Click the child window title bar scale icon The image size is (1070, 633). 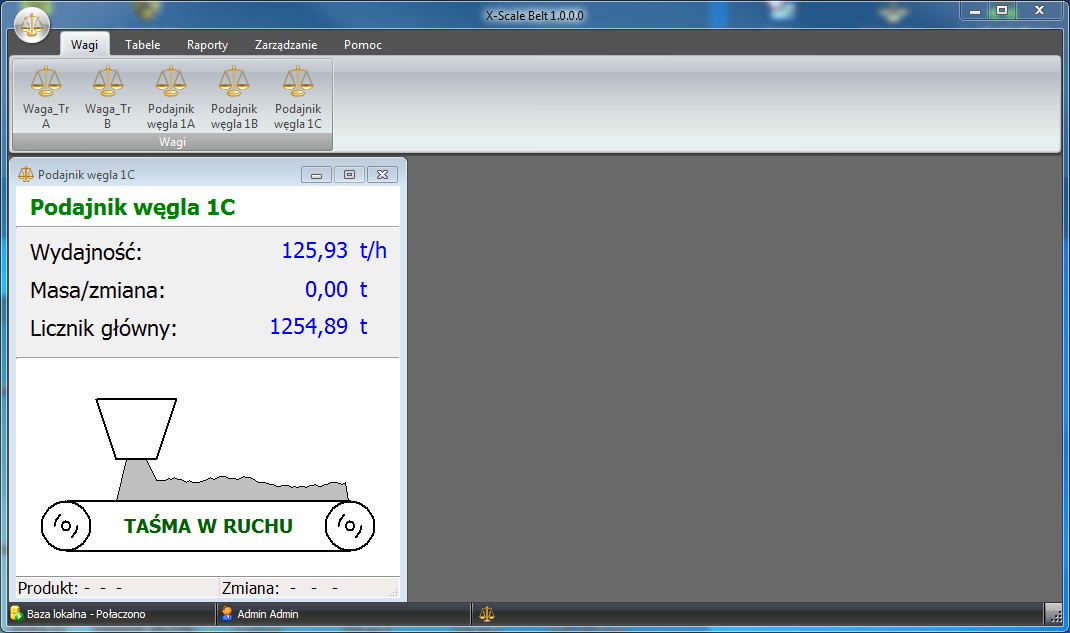[x=26, y=175]
